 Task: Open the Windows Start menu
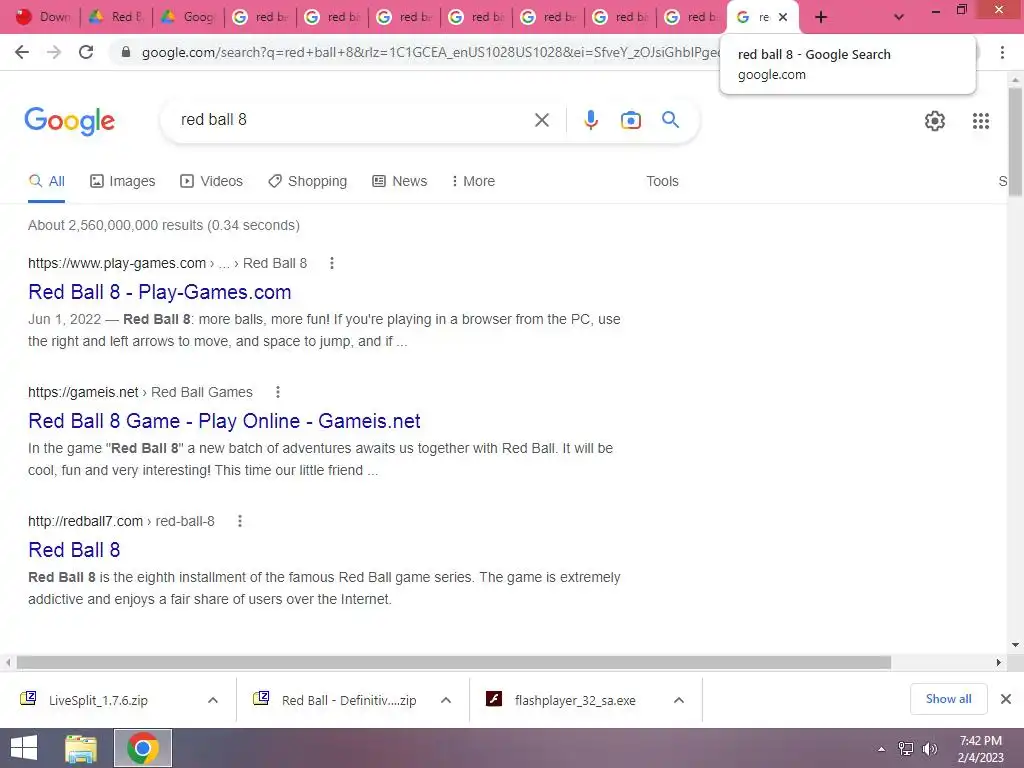pyautogui.click(x=24, y=748)
